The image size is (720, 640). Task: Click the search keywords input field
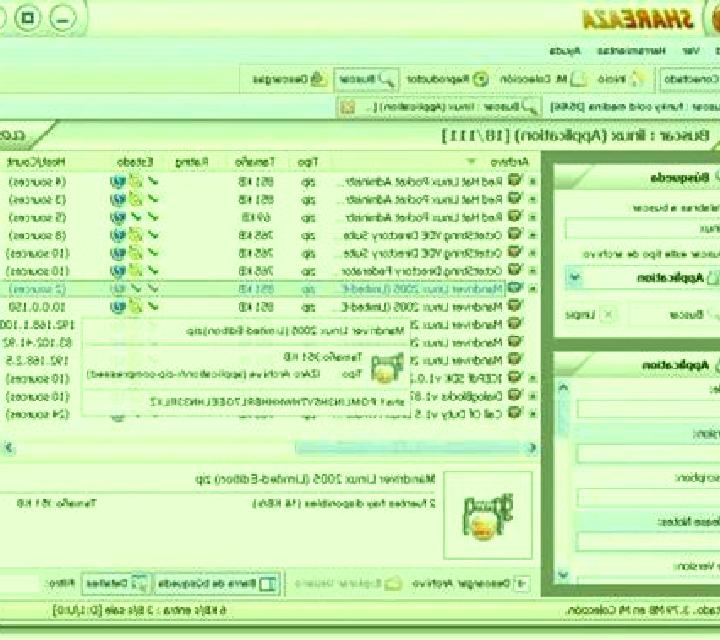tap(642, 229)
